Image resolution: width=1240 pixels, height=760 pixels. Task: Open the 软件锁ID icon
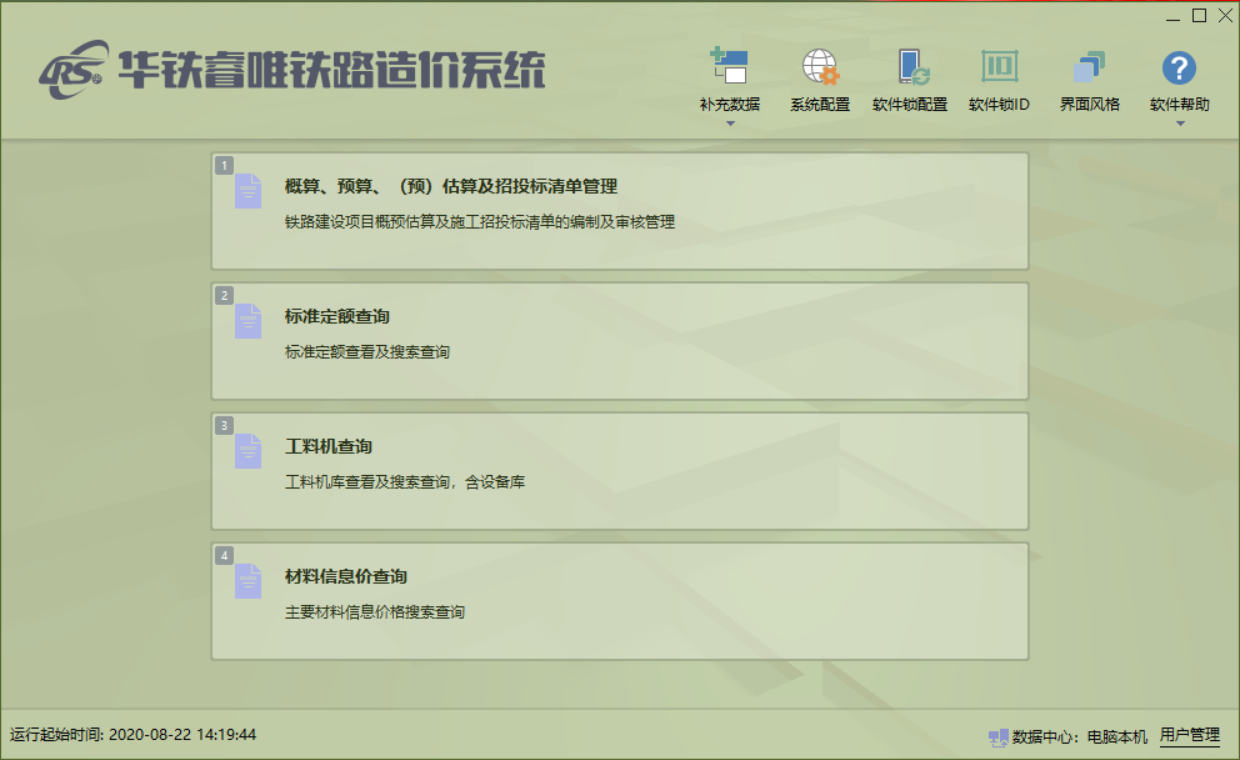coord(999,68)
